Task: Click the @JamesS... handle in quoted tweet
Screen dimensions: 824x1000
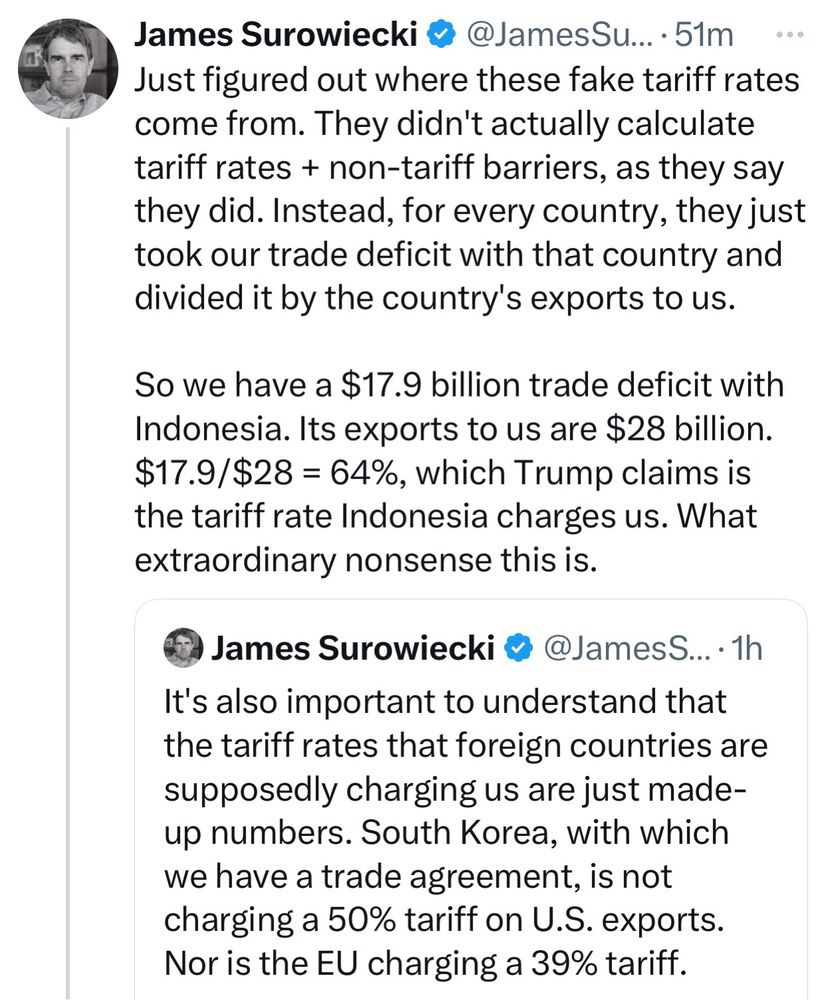Action: pos(619,648)
